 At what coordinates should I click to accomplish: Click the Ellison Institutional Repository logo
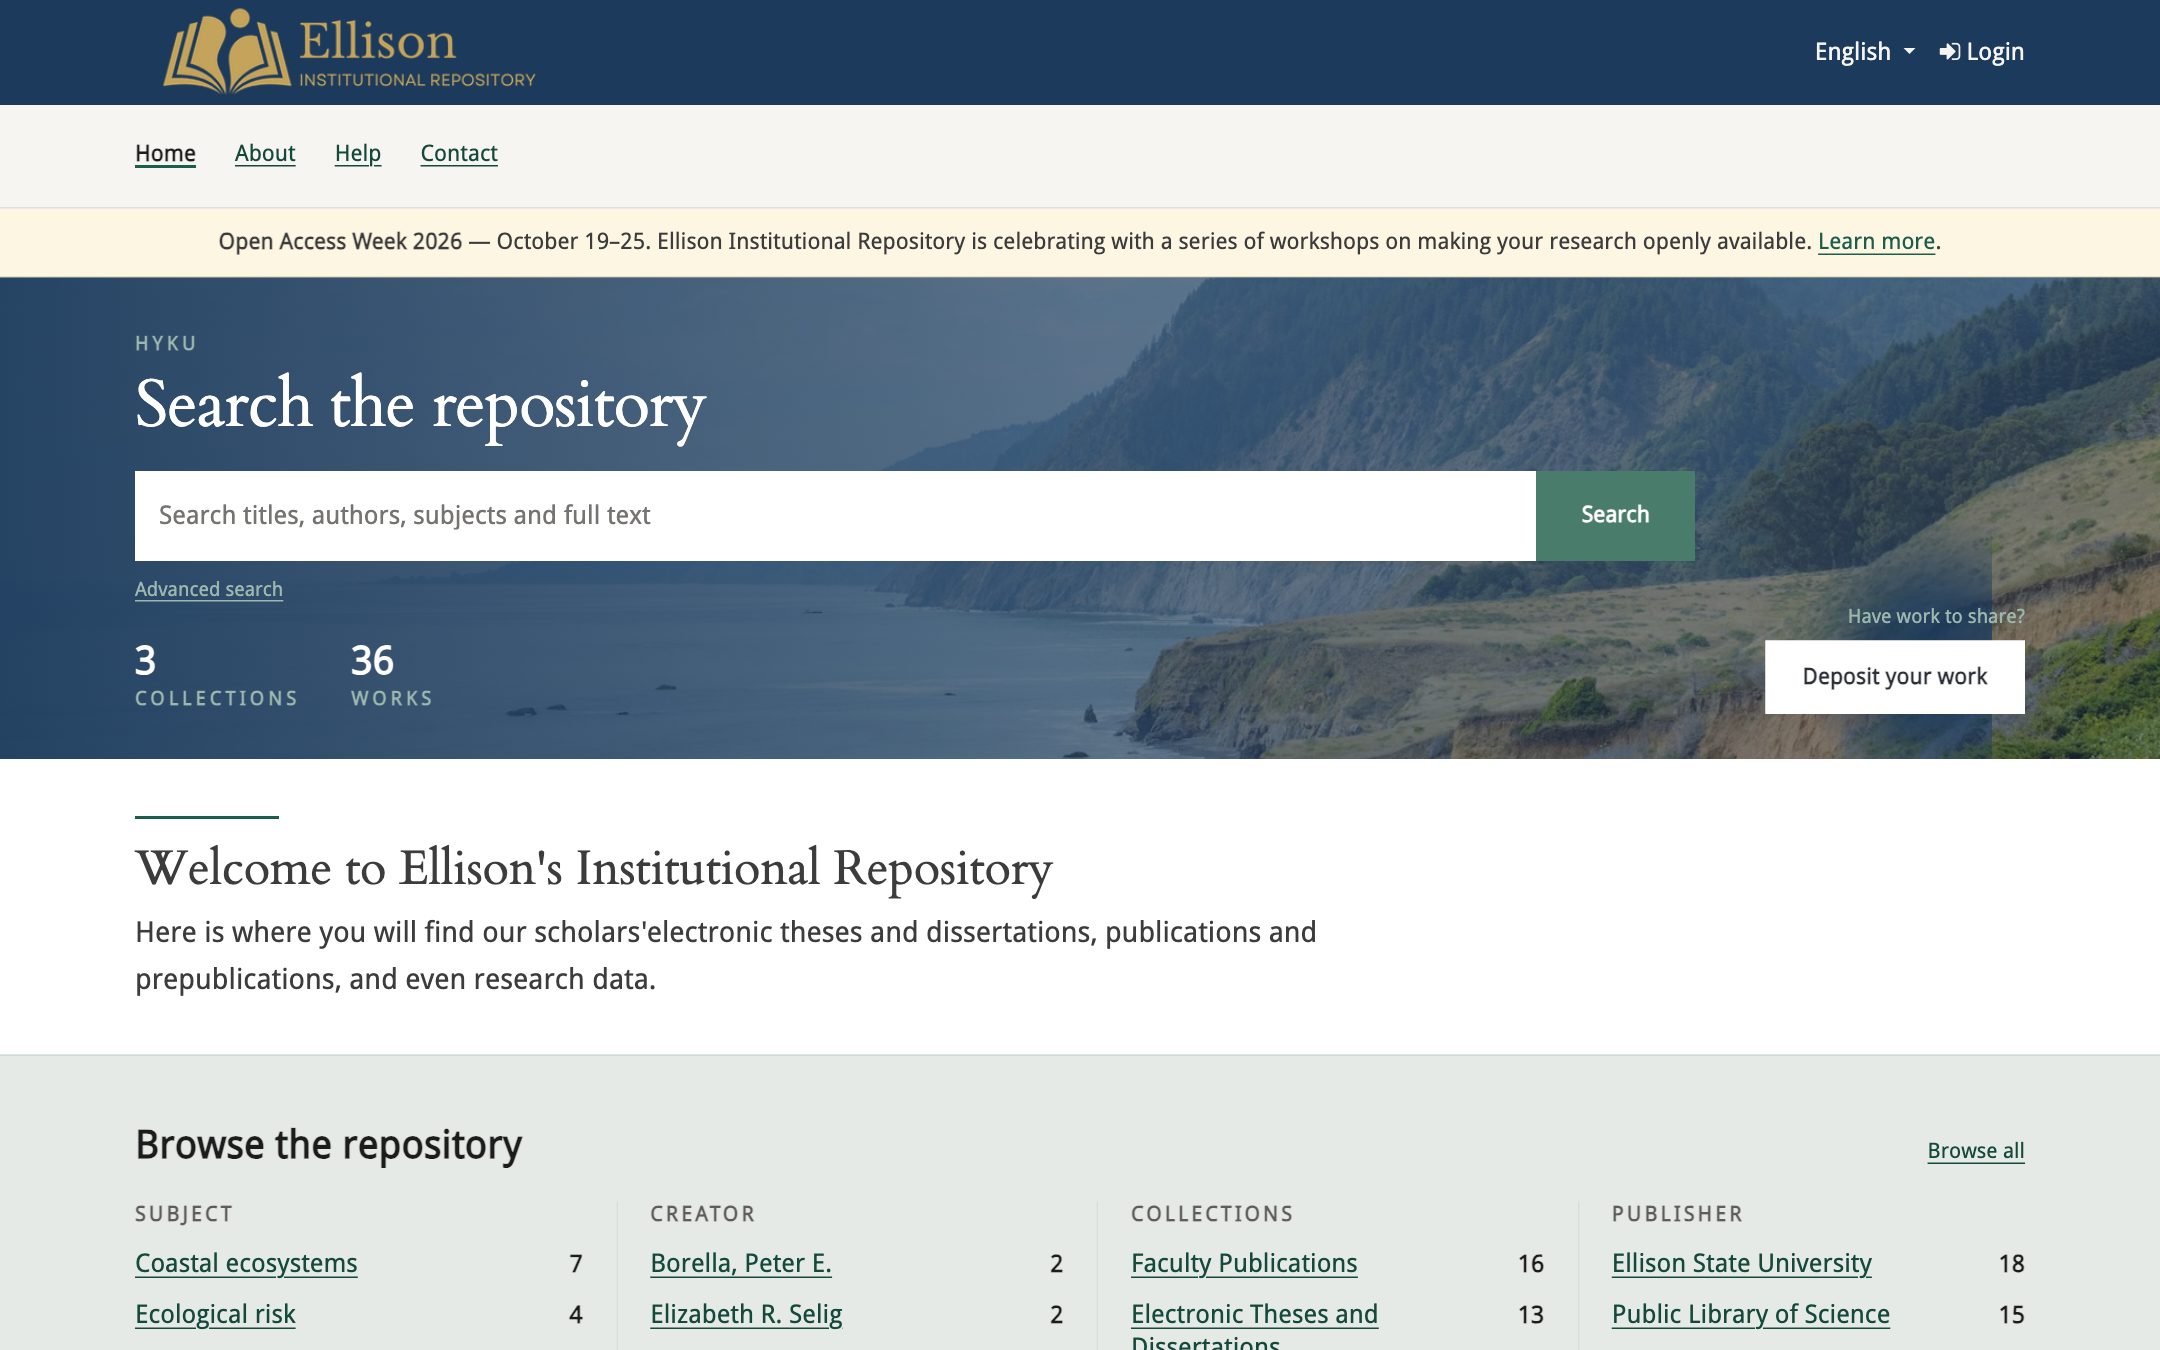349,52
